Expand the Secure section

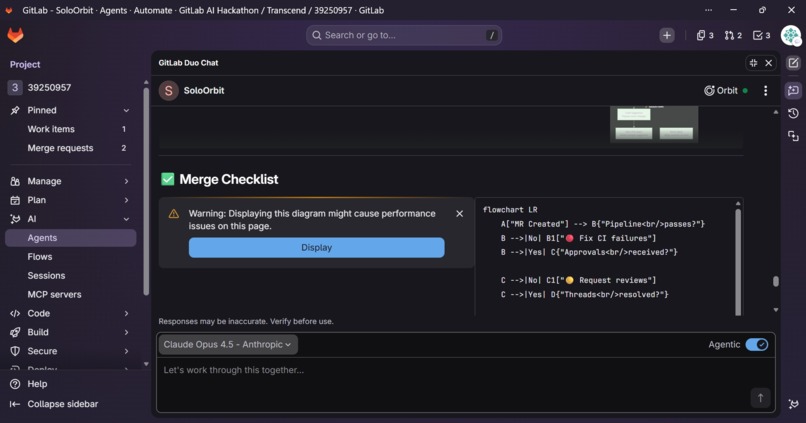(x=70, y=351)
